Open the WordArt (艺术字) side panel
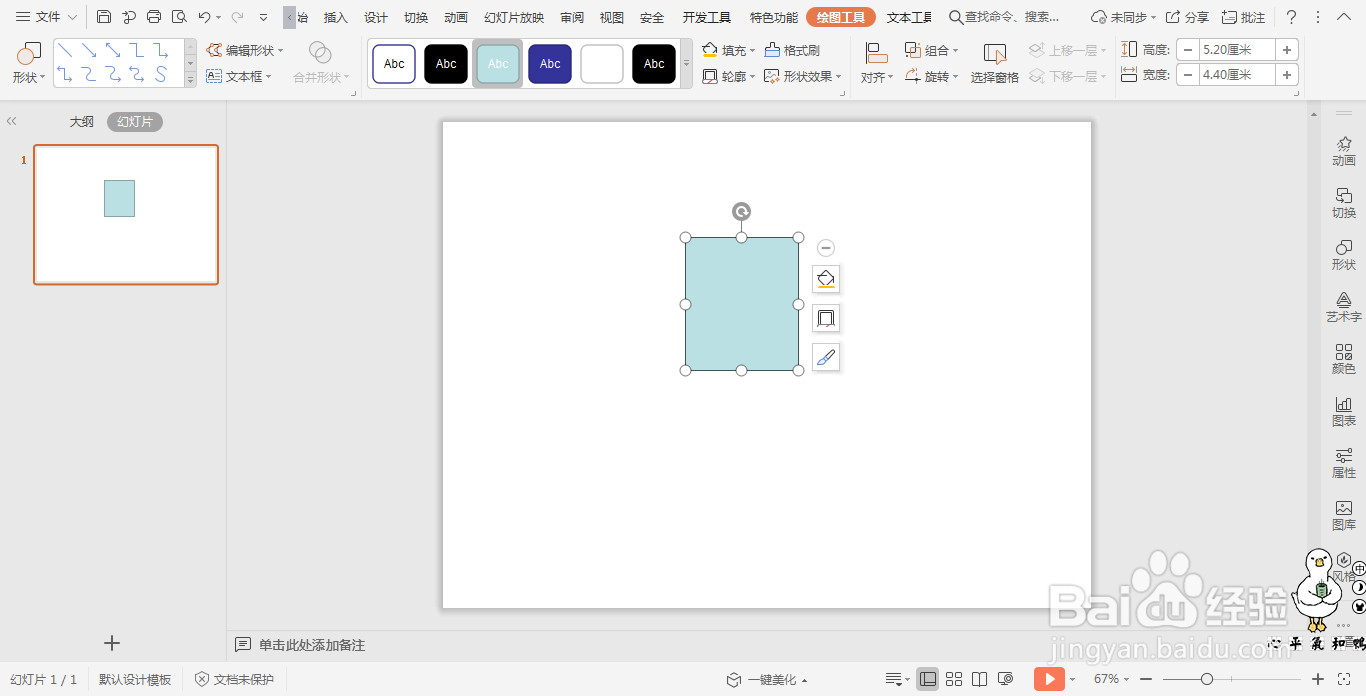The width and height of the screenshot is (1366, 696). pyautogui.click(x=1344, y=307)
